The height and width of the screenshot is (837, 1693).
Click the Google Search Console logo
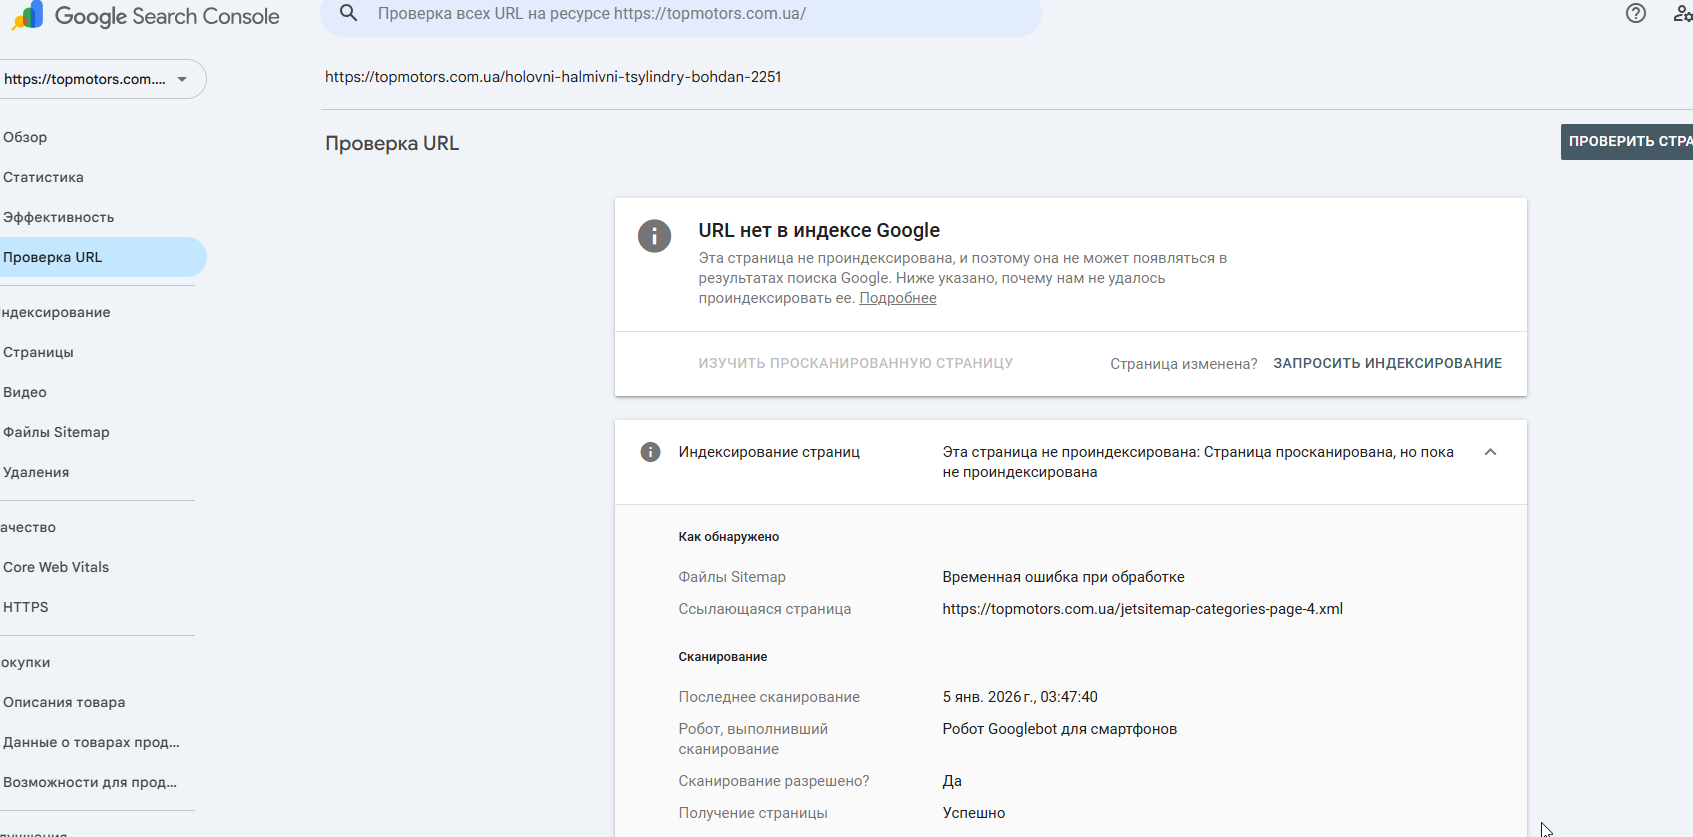coord(147,16)
